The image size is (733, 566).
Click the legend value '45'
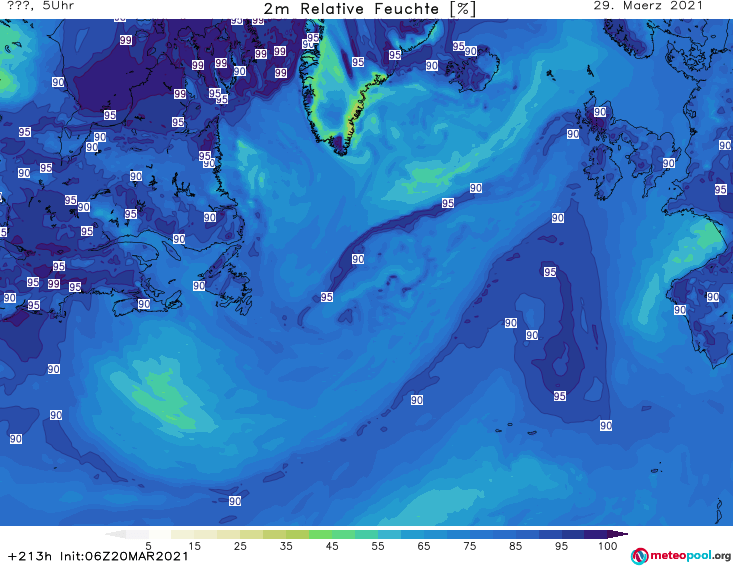(x=331, y=546)
